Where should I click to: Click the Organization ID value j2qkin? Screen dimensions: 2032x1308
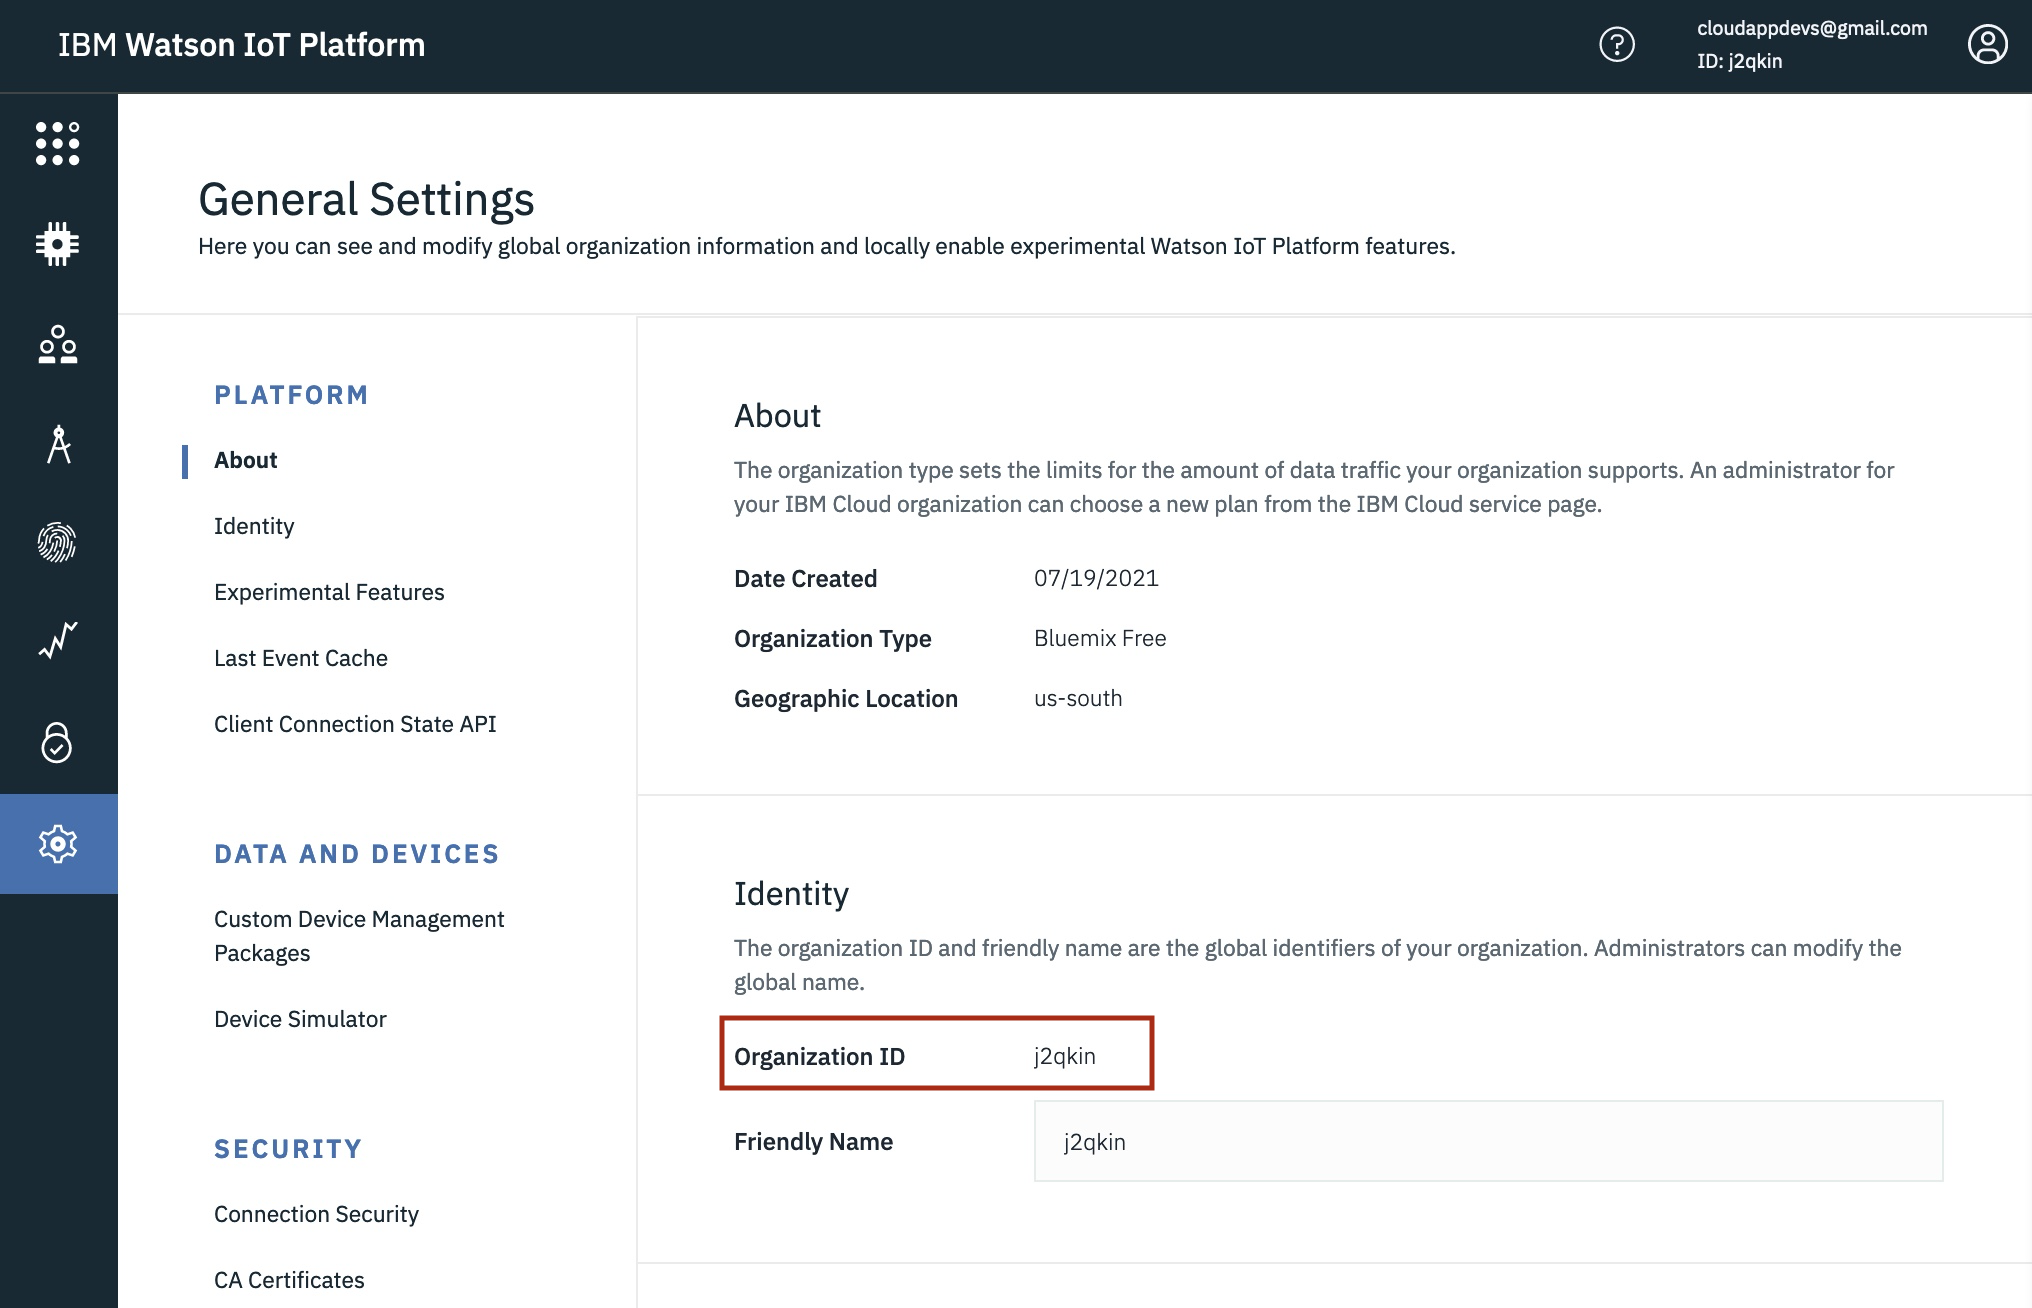coord(1065,1056)
